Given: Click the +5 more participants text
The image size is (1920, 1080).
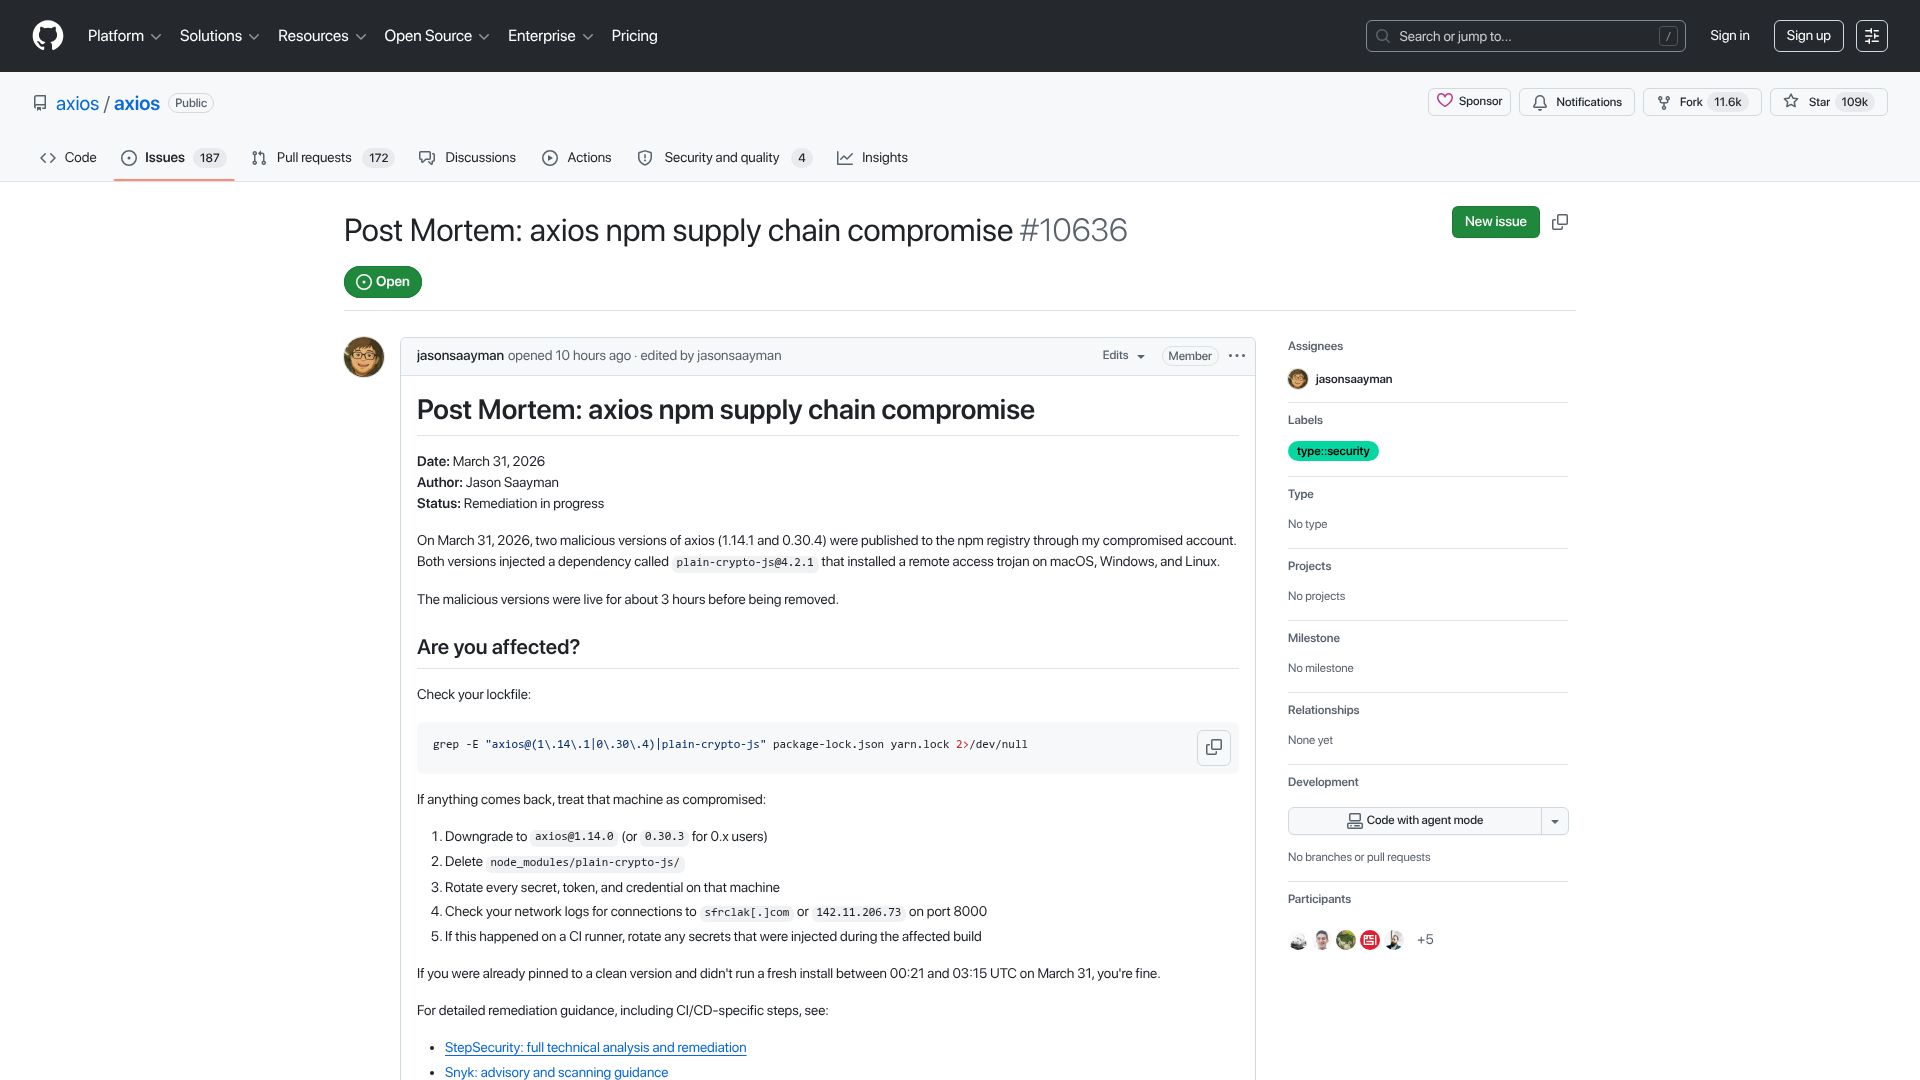Looking at the screenshot, I should tap(1425, 940).
